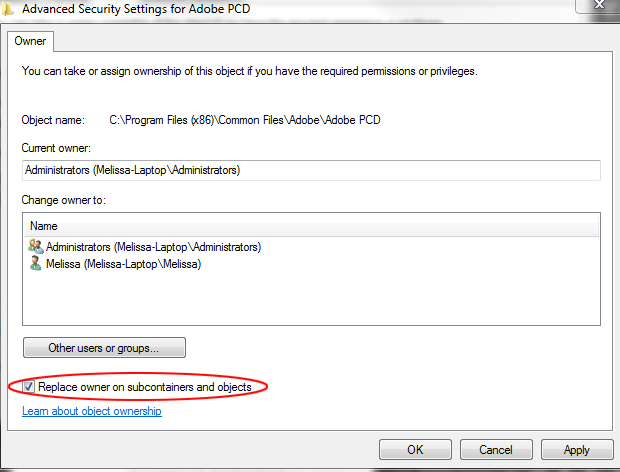Click the folder icon in the title bar

[8, 8]
